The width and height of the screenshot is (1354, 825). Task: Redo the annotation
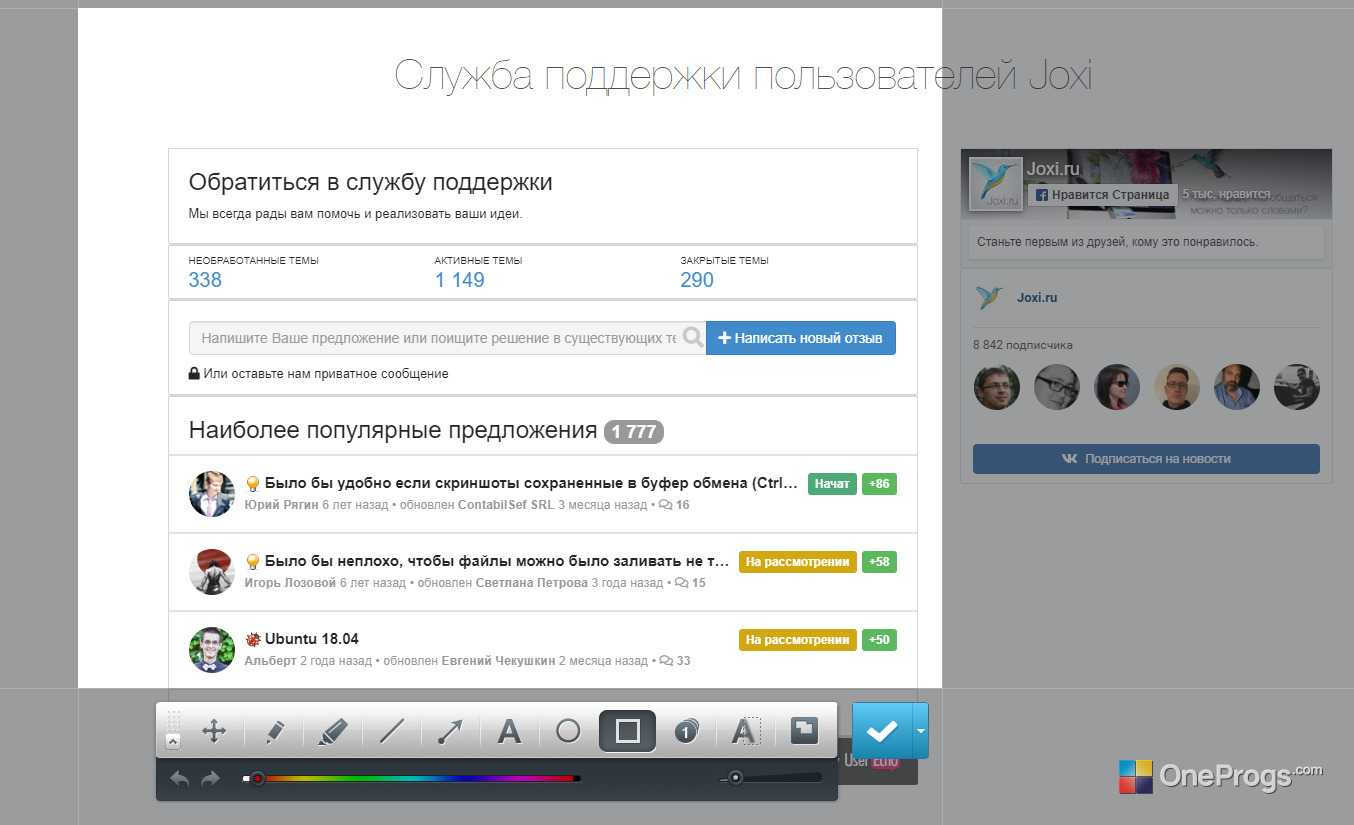(210, 779)
